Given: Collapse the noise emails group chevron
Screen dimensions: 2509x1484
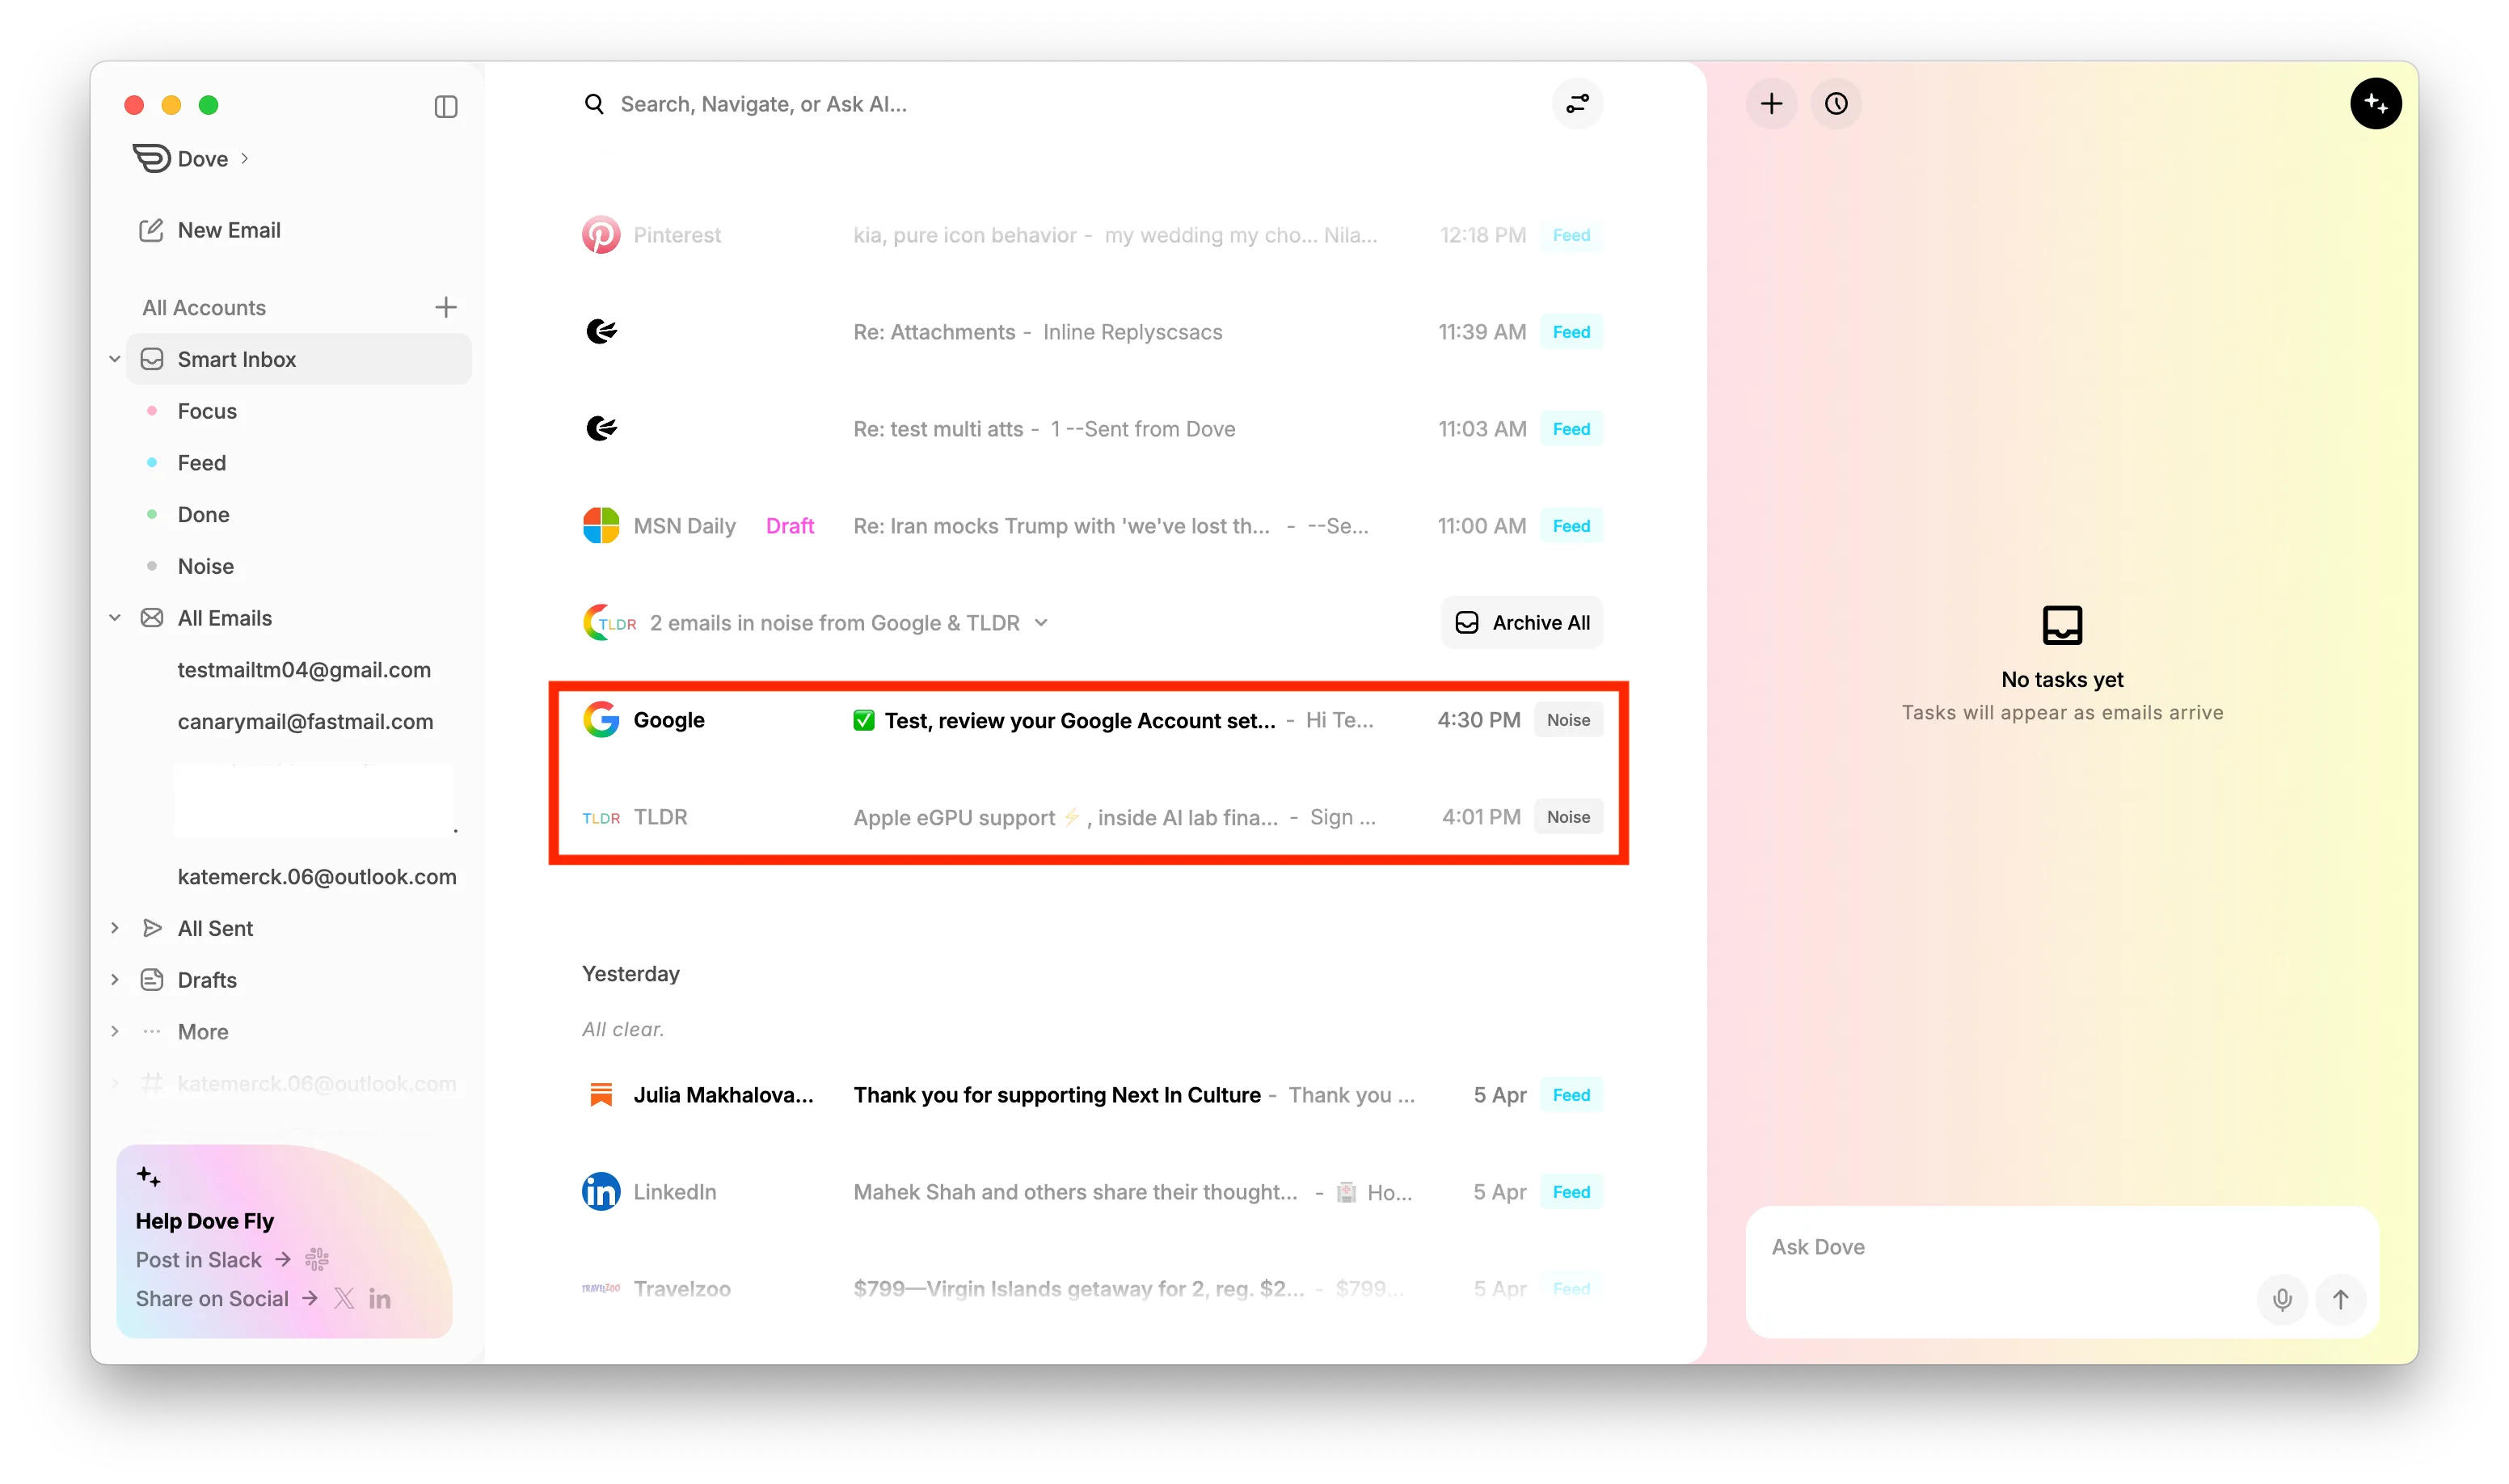Looking at the screenshot, I should tap(1041, 623).
